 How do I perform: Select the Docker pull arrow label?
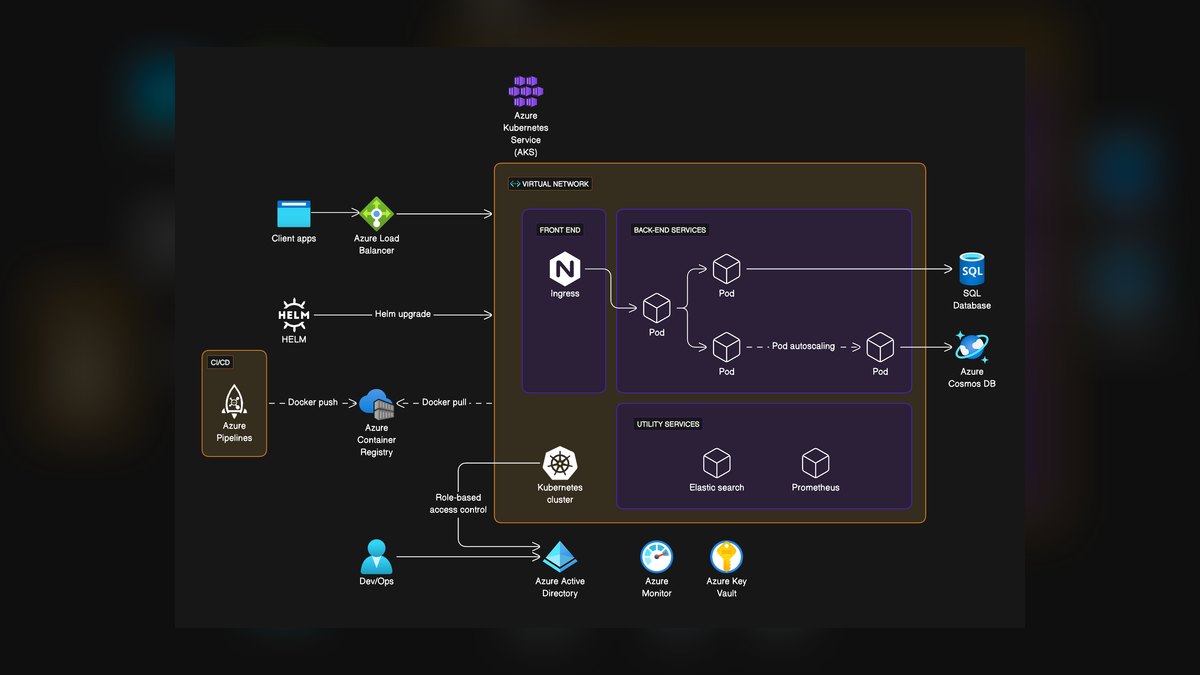(444, 403)
